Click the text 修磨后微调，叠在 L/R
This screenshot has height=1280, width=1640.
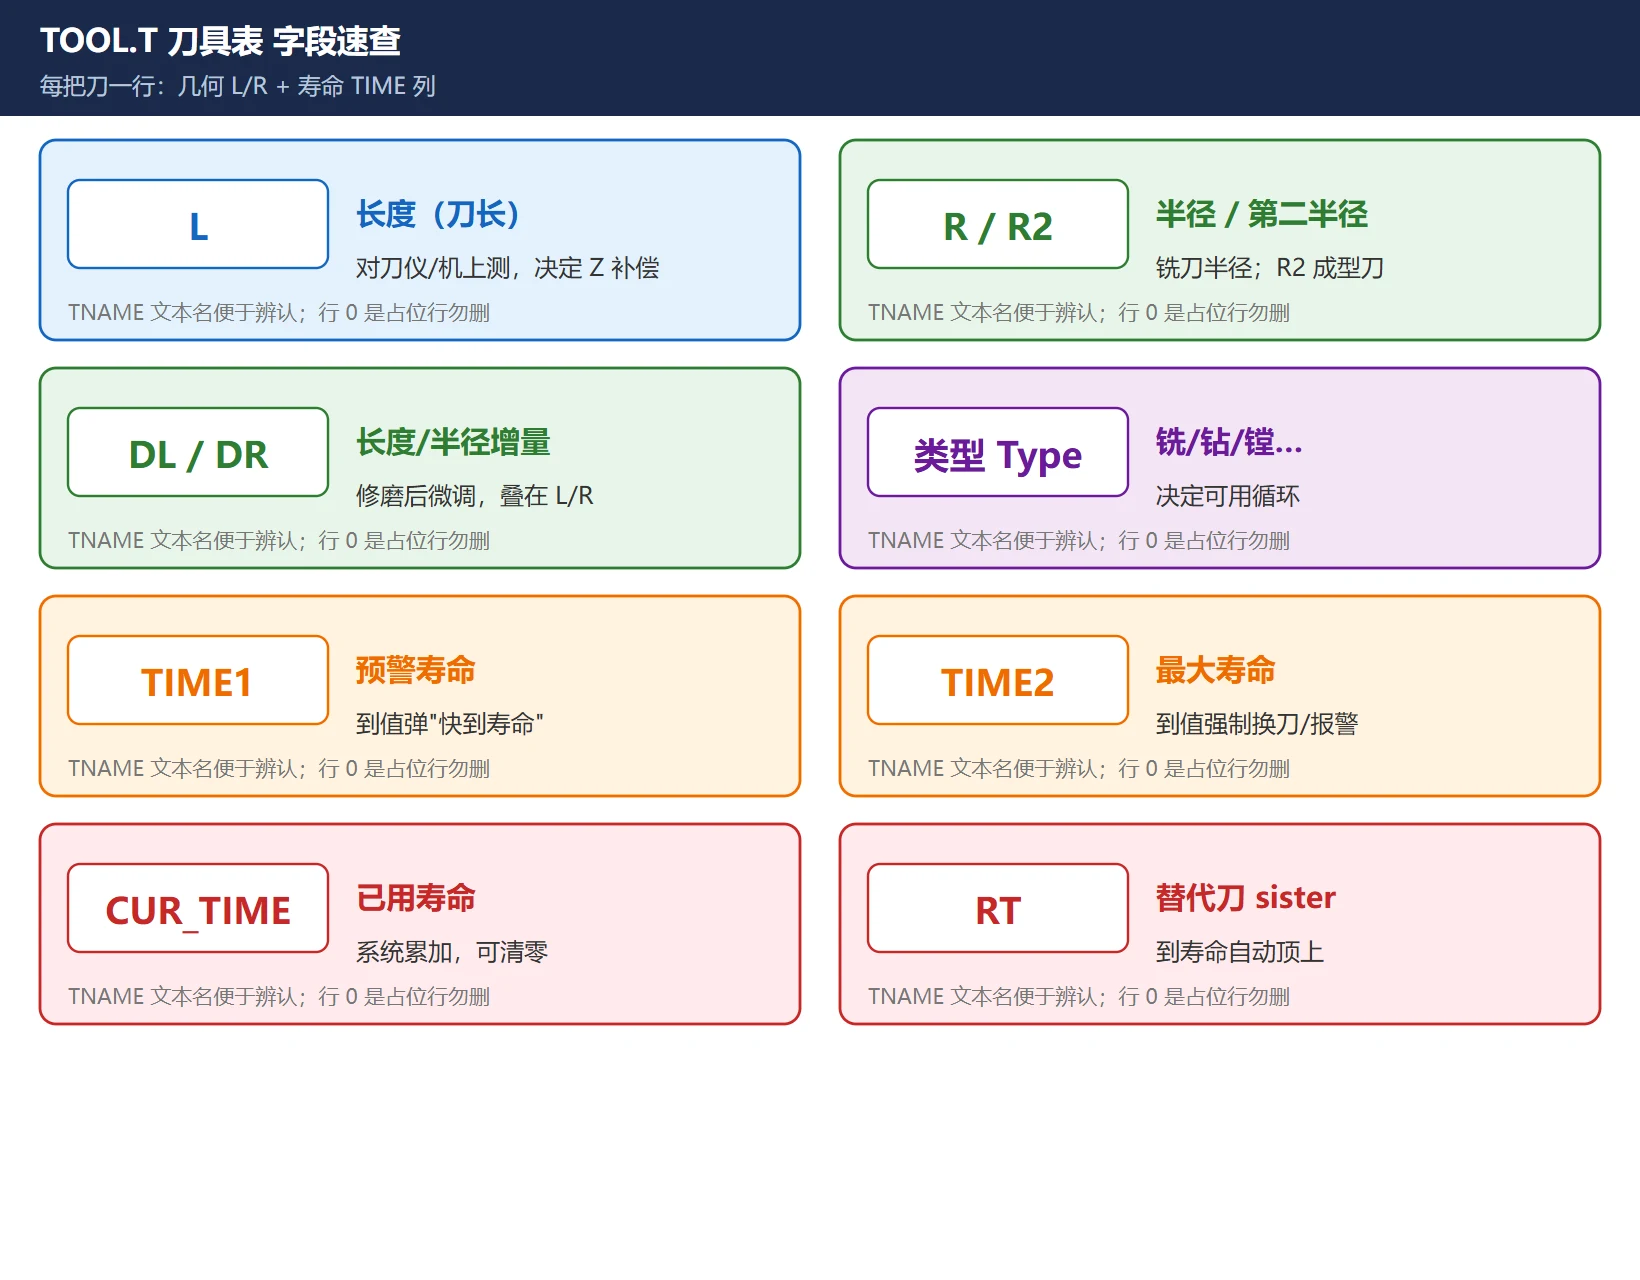point(475,496)
